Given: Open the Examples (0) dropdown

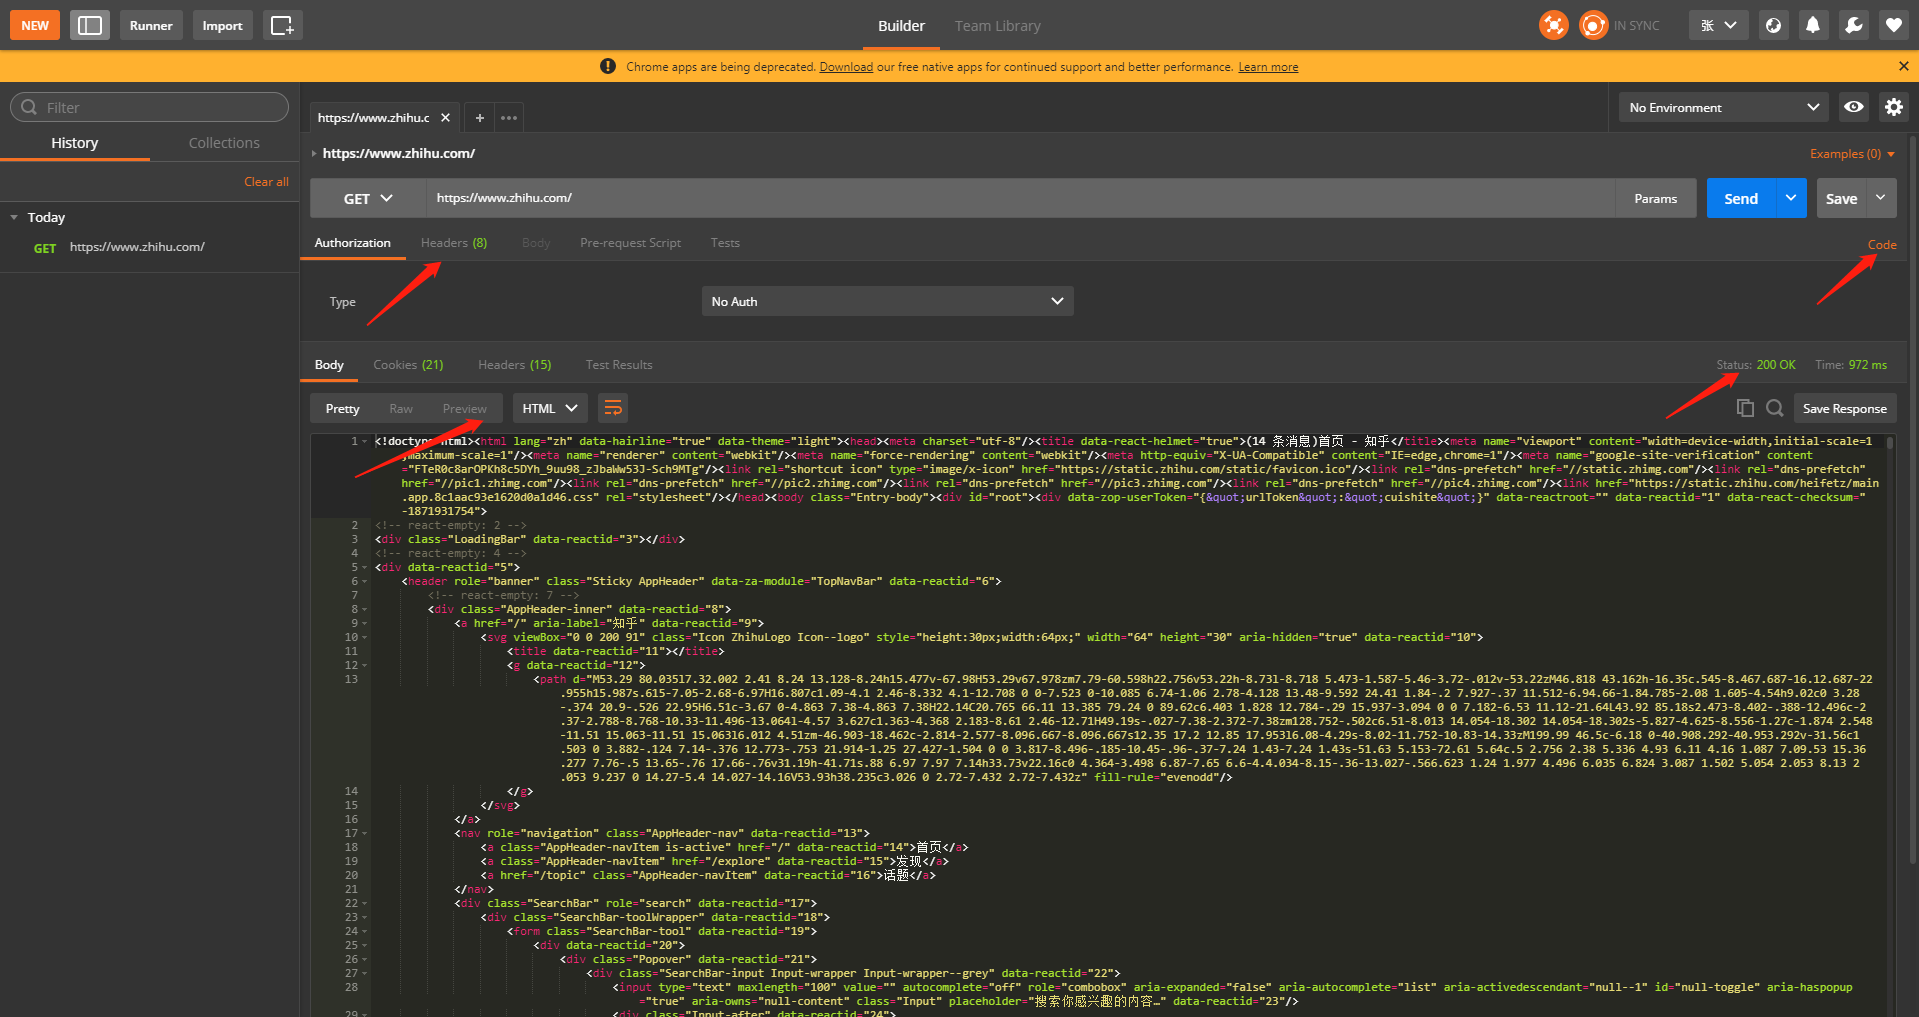Looking at the screenshot, I should (x=1852, y=153).
